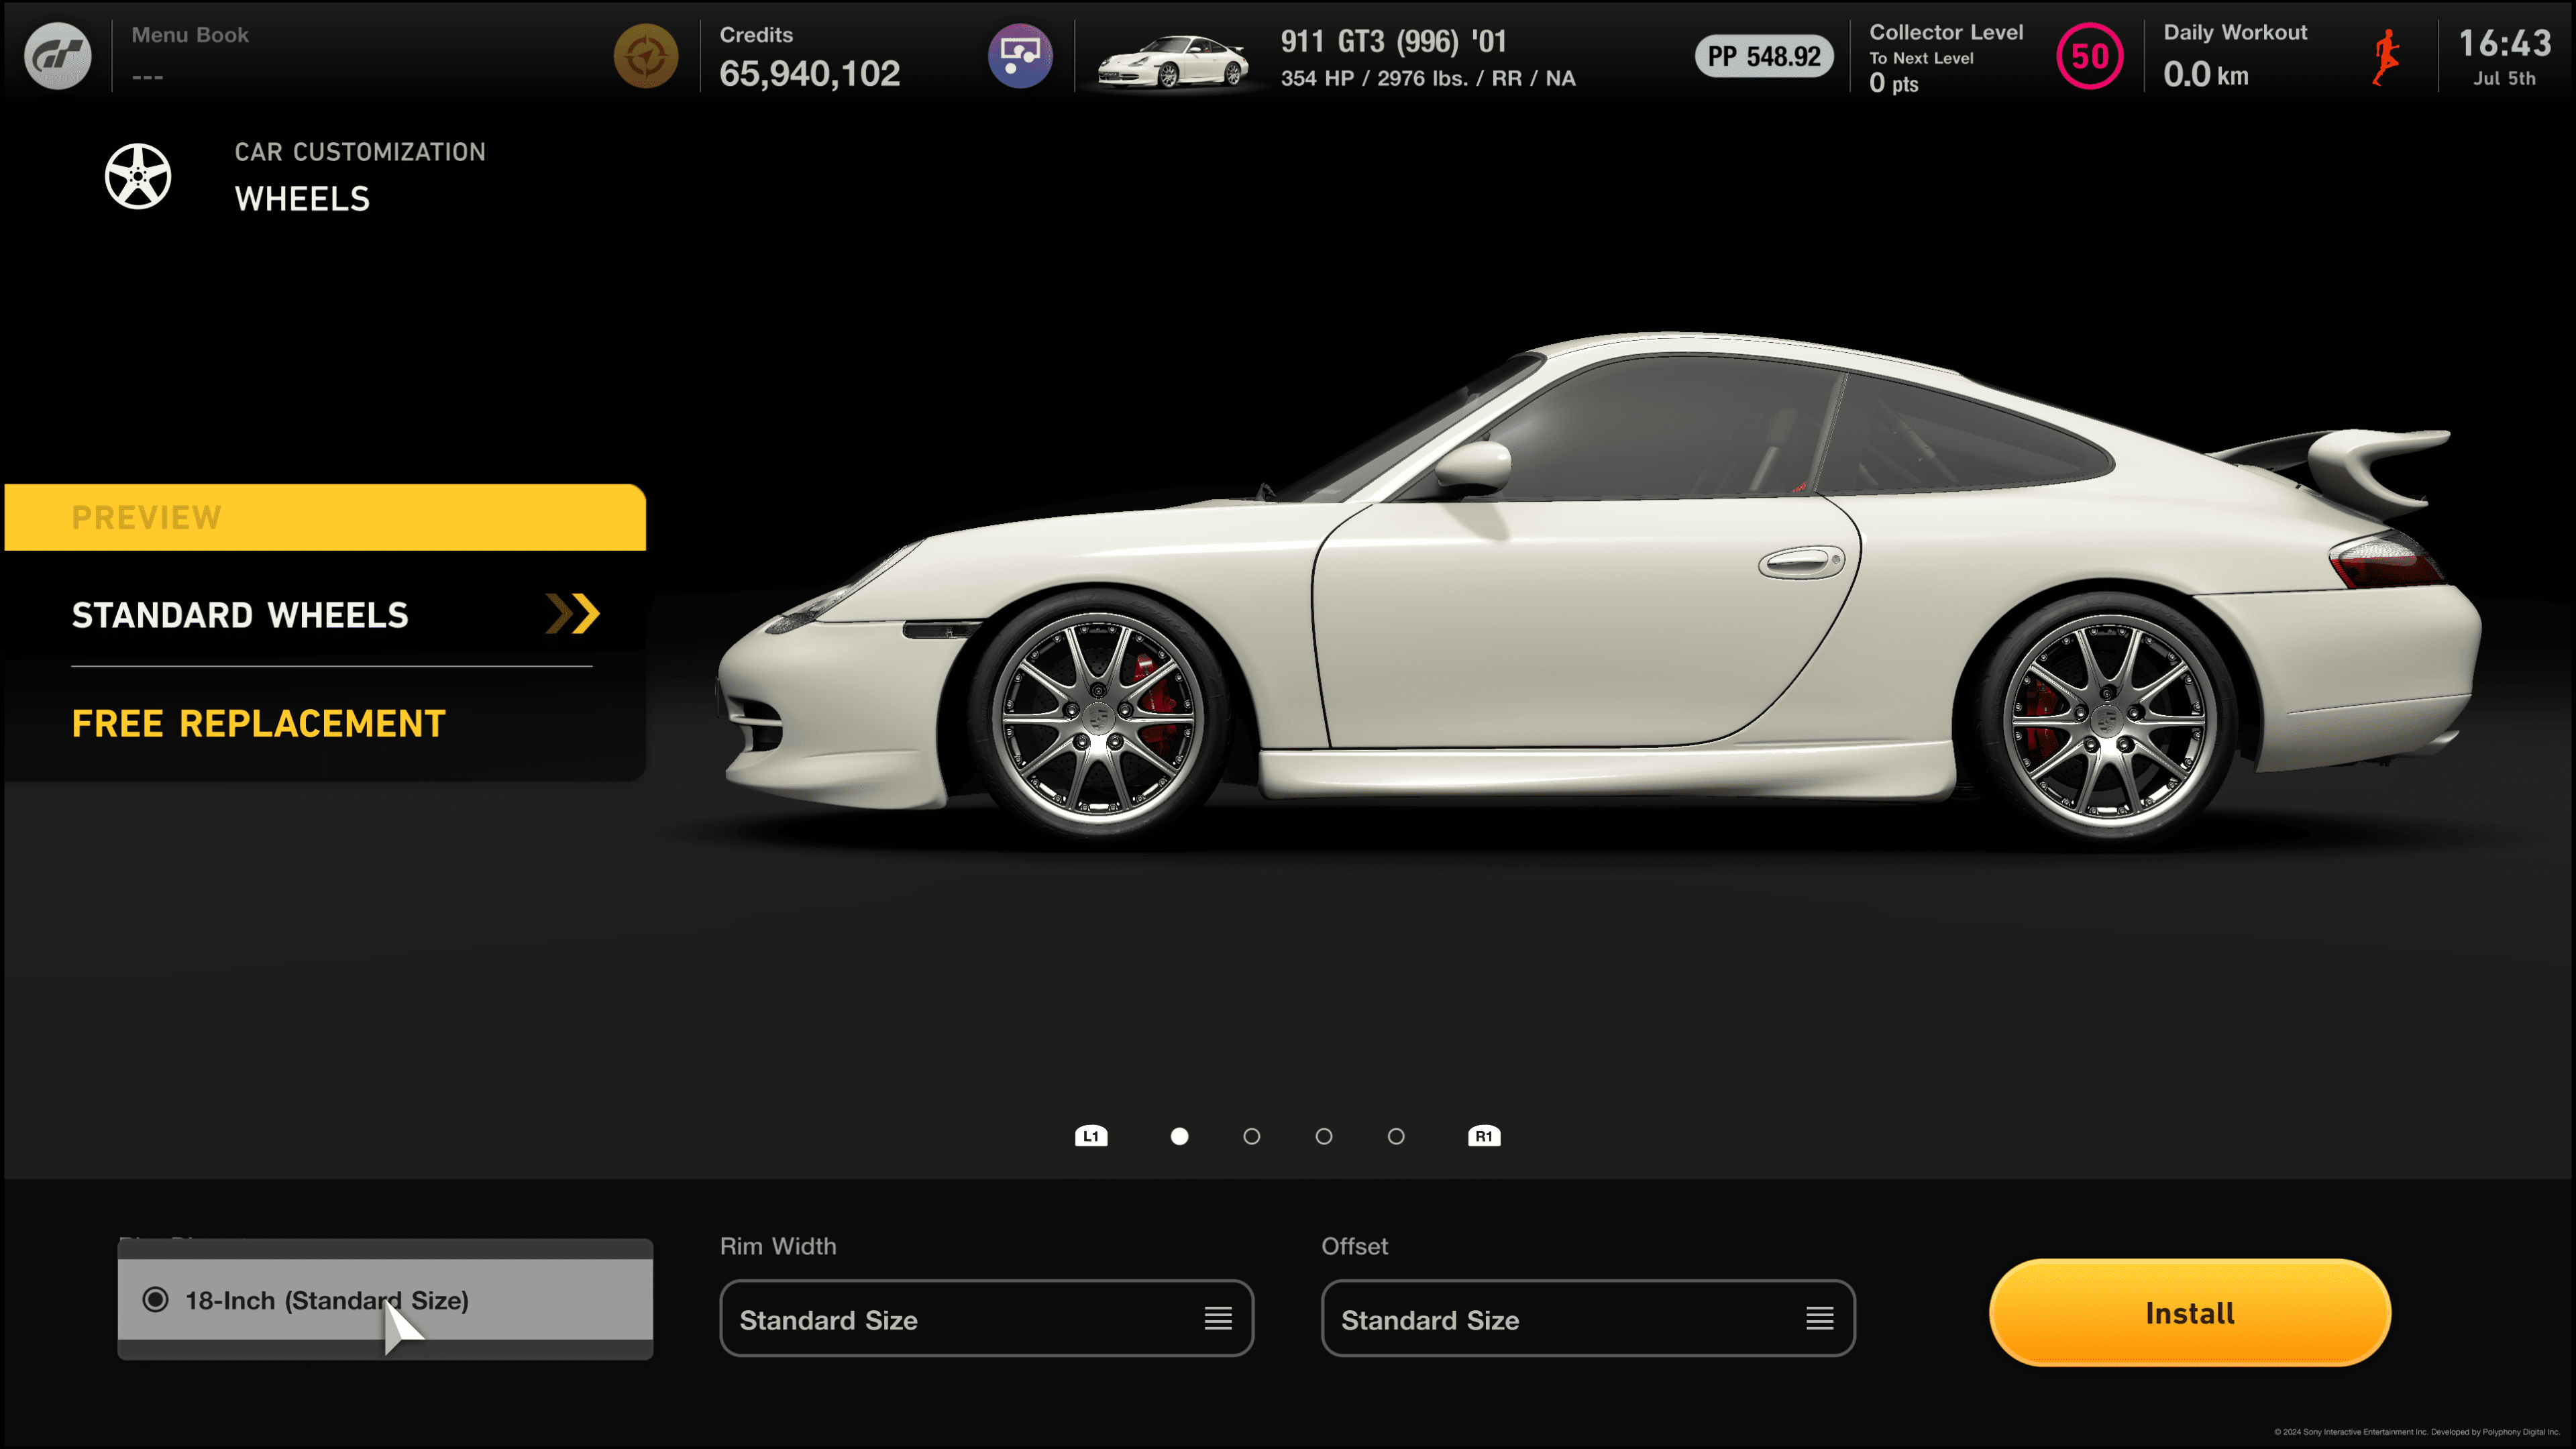Viewport: 2576px width, 1449px height.
Task: Click the purple garage showcase icon
Action: click(1020, 56)
